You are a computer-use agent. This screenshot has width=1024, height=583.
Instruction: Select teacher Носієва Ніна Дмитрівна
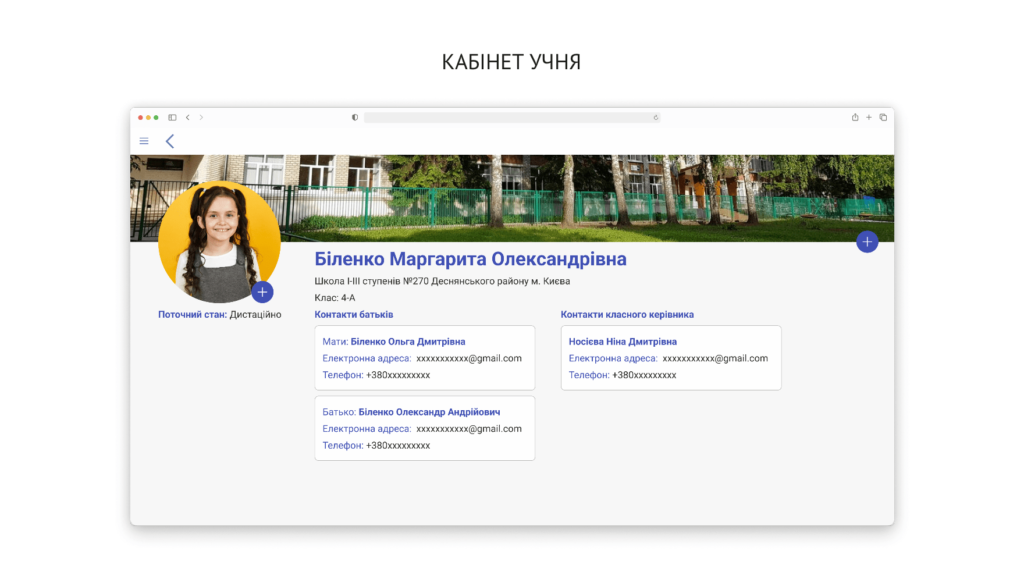click(x=622, y=341)
